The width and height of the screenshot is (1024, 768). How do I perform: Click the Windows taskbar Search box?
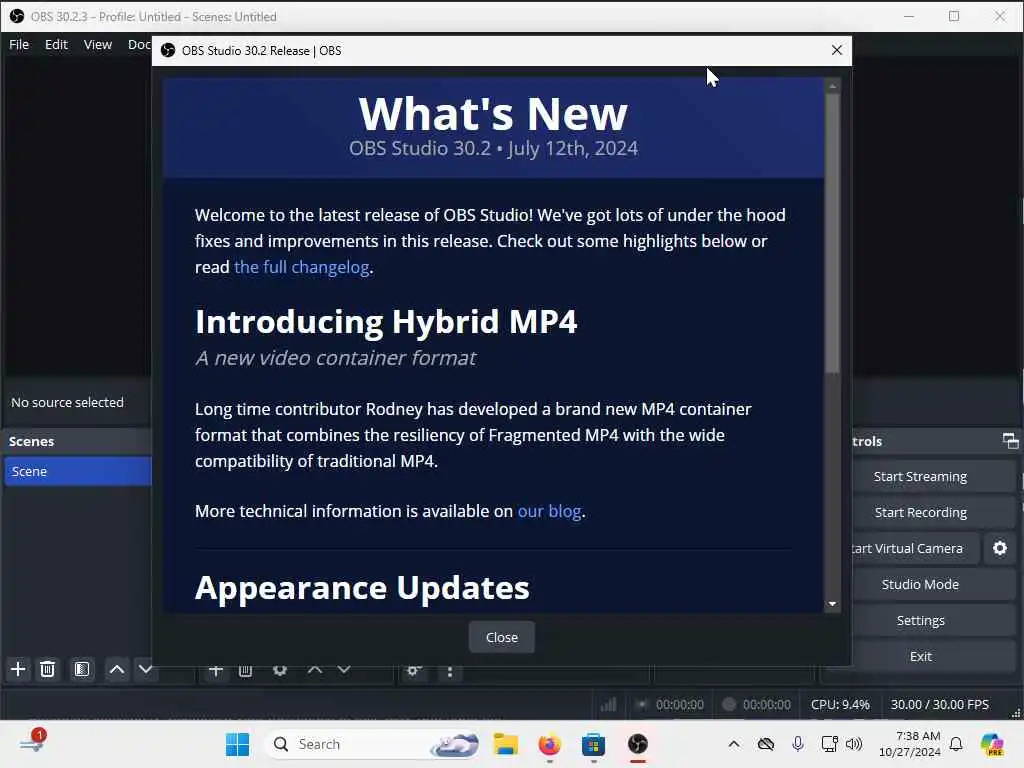[x=372, y=744]
